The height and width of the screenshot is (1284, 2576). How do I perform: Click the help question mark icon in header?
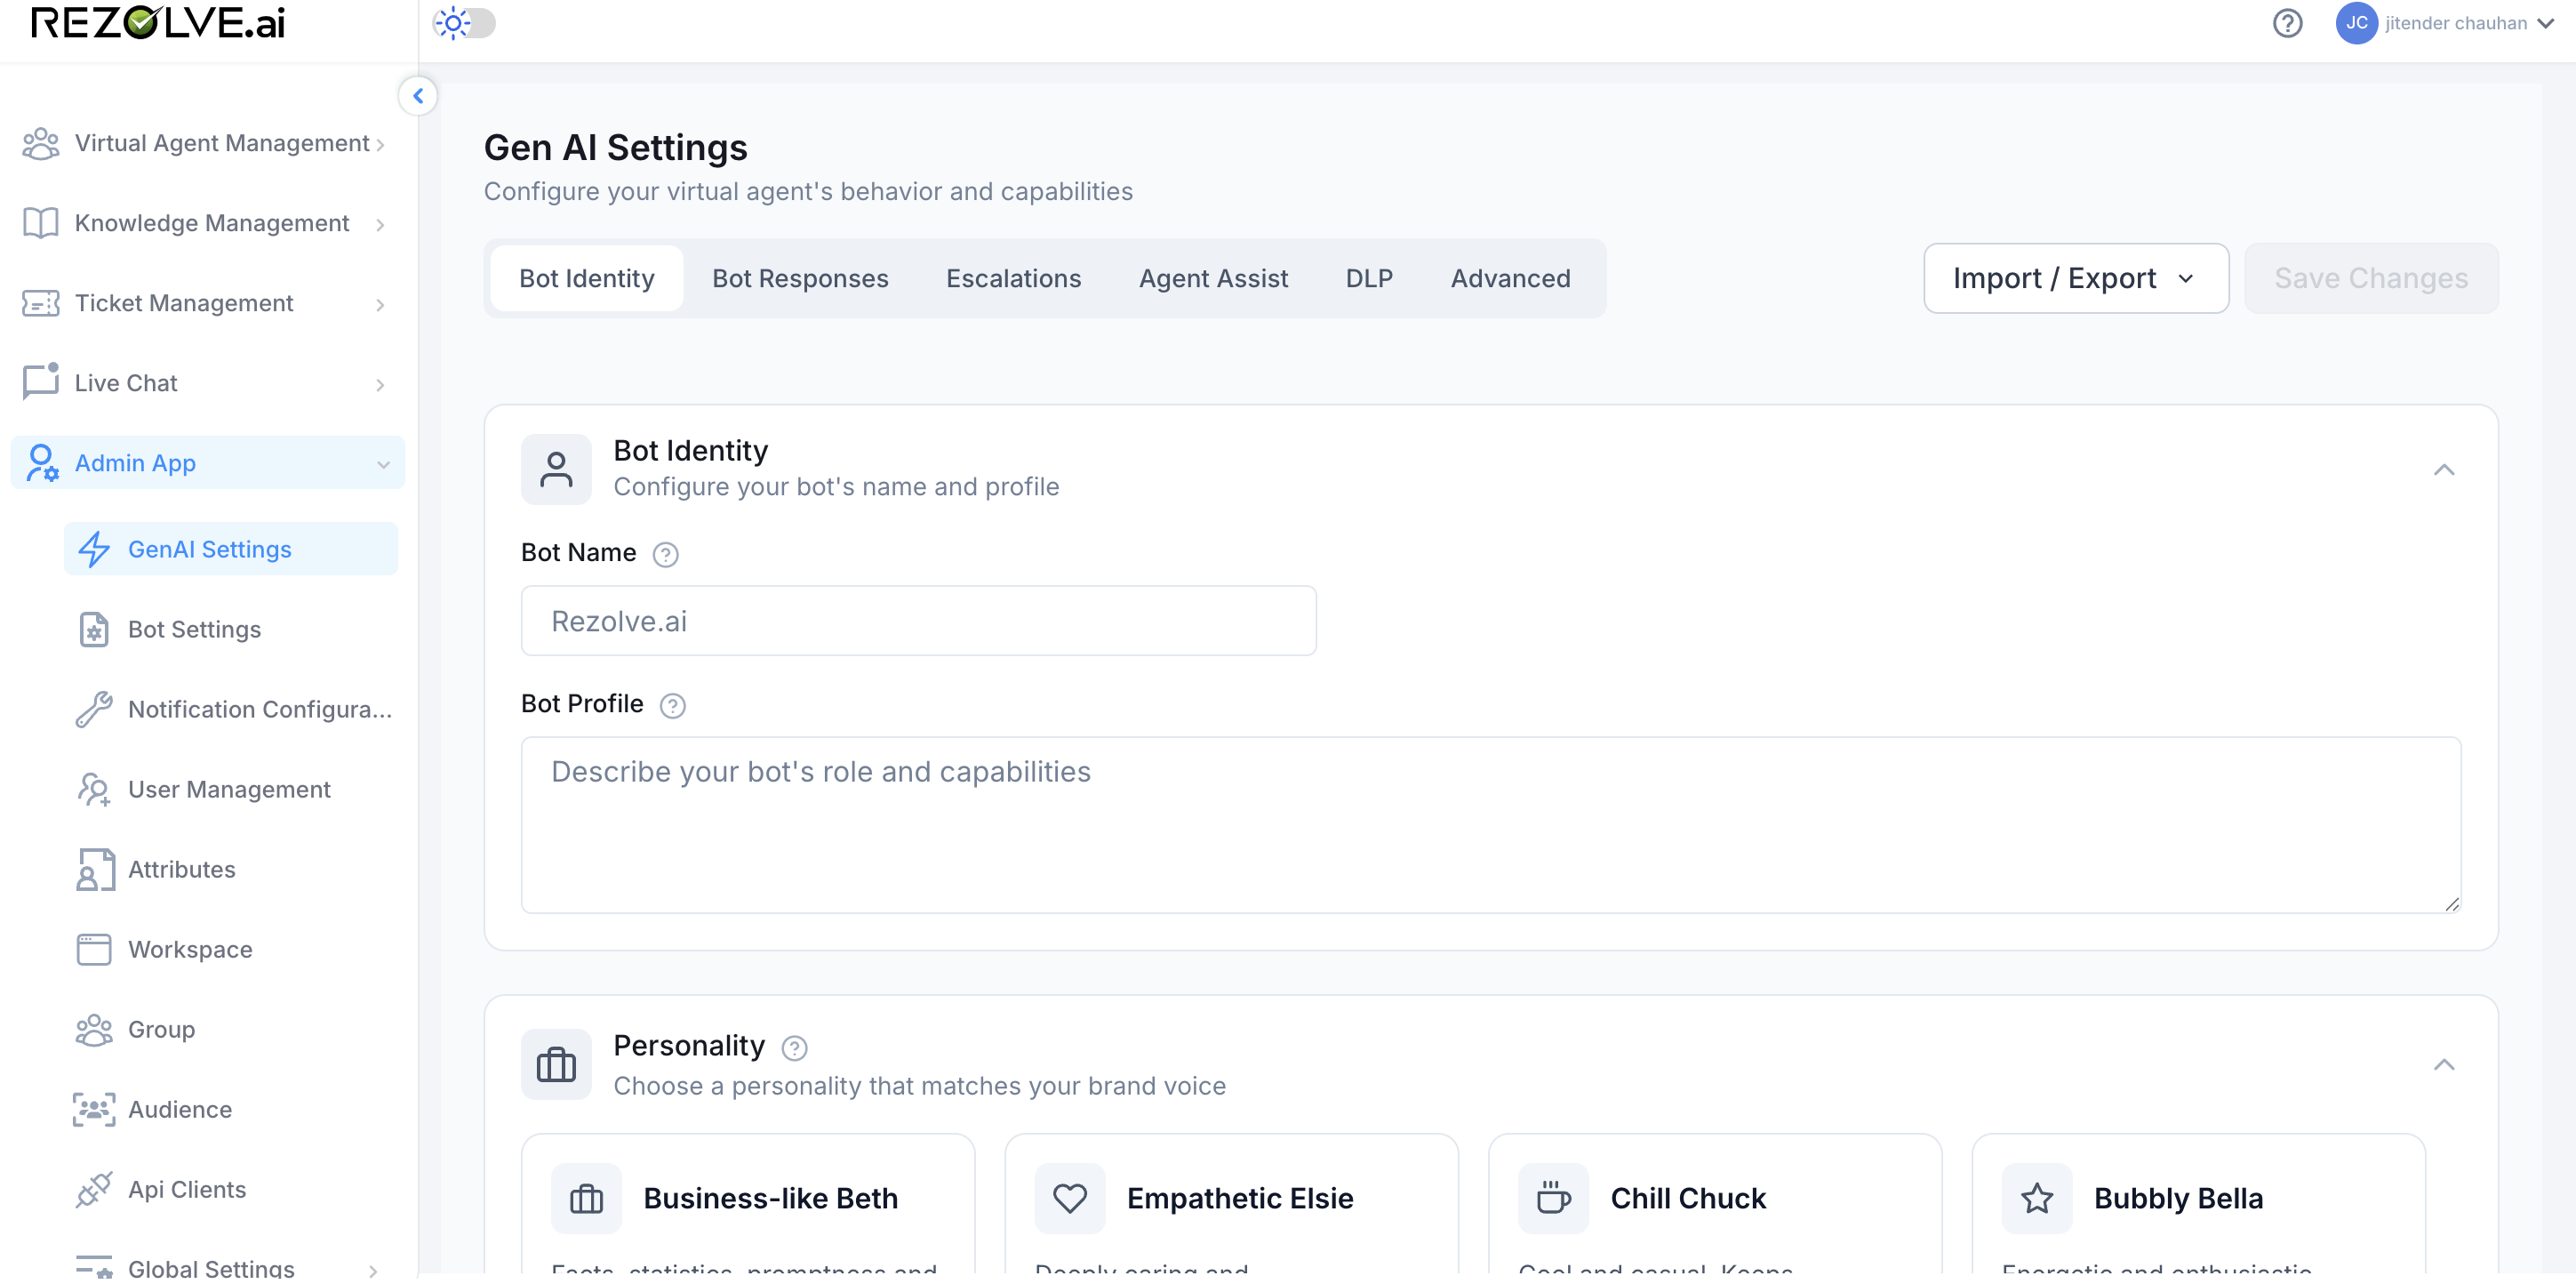[2287, 23]
